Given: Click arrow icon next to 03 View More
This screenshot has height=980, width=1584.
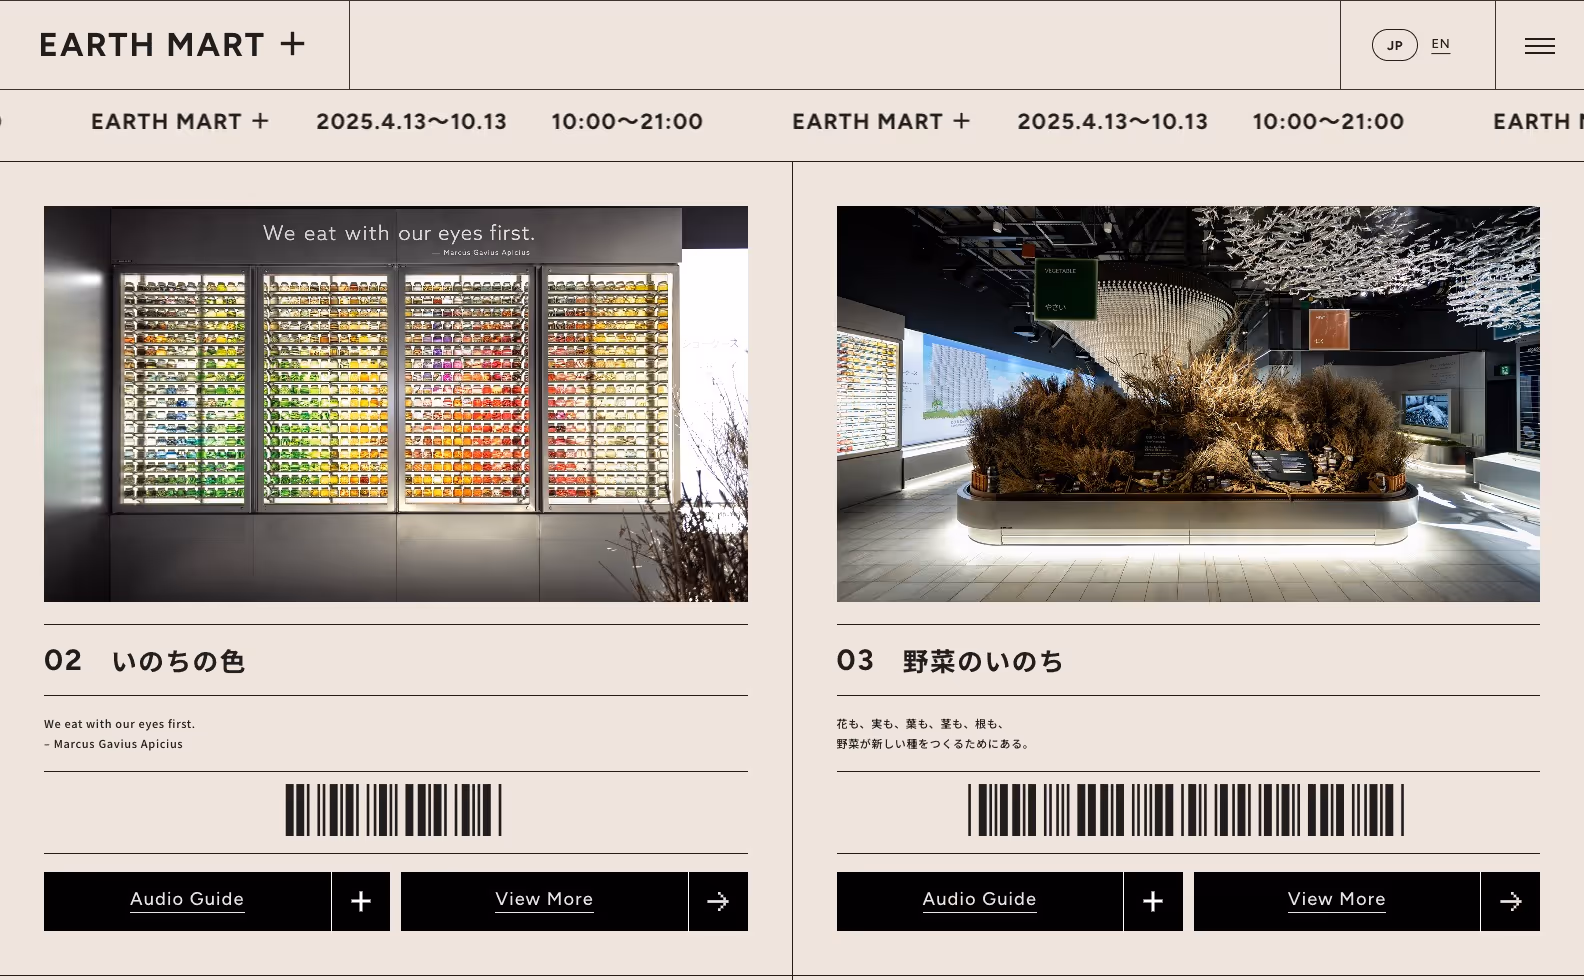Looking at the screenshot, I should point(1510,901).
